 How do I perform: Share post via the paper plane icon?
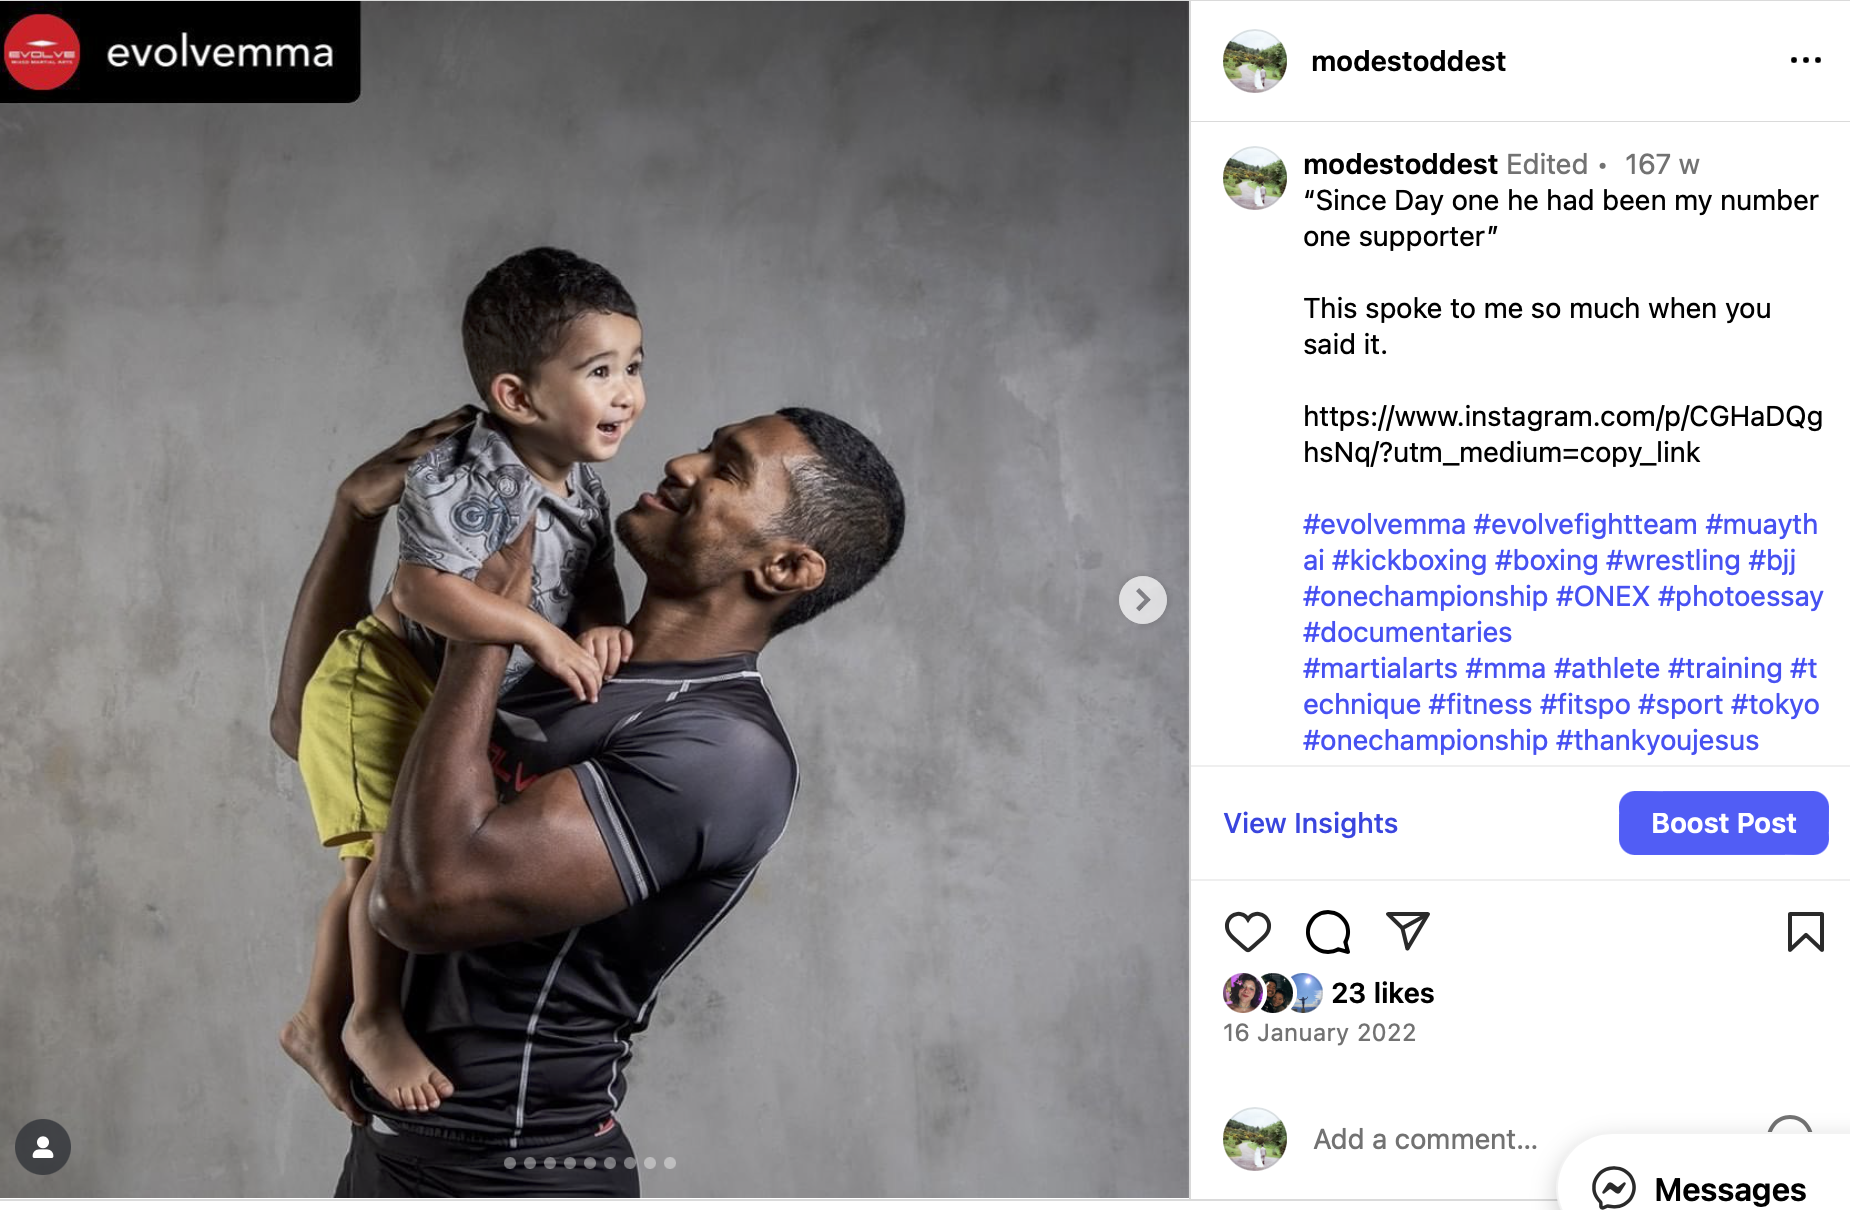click(x=1407, y=931)
